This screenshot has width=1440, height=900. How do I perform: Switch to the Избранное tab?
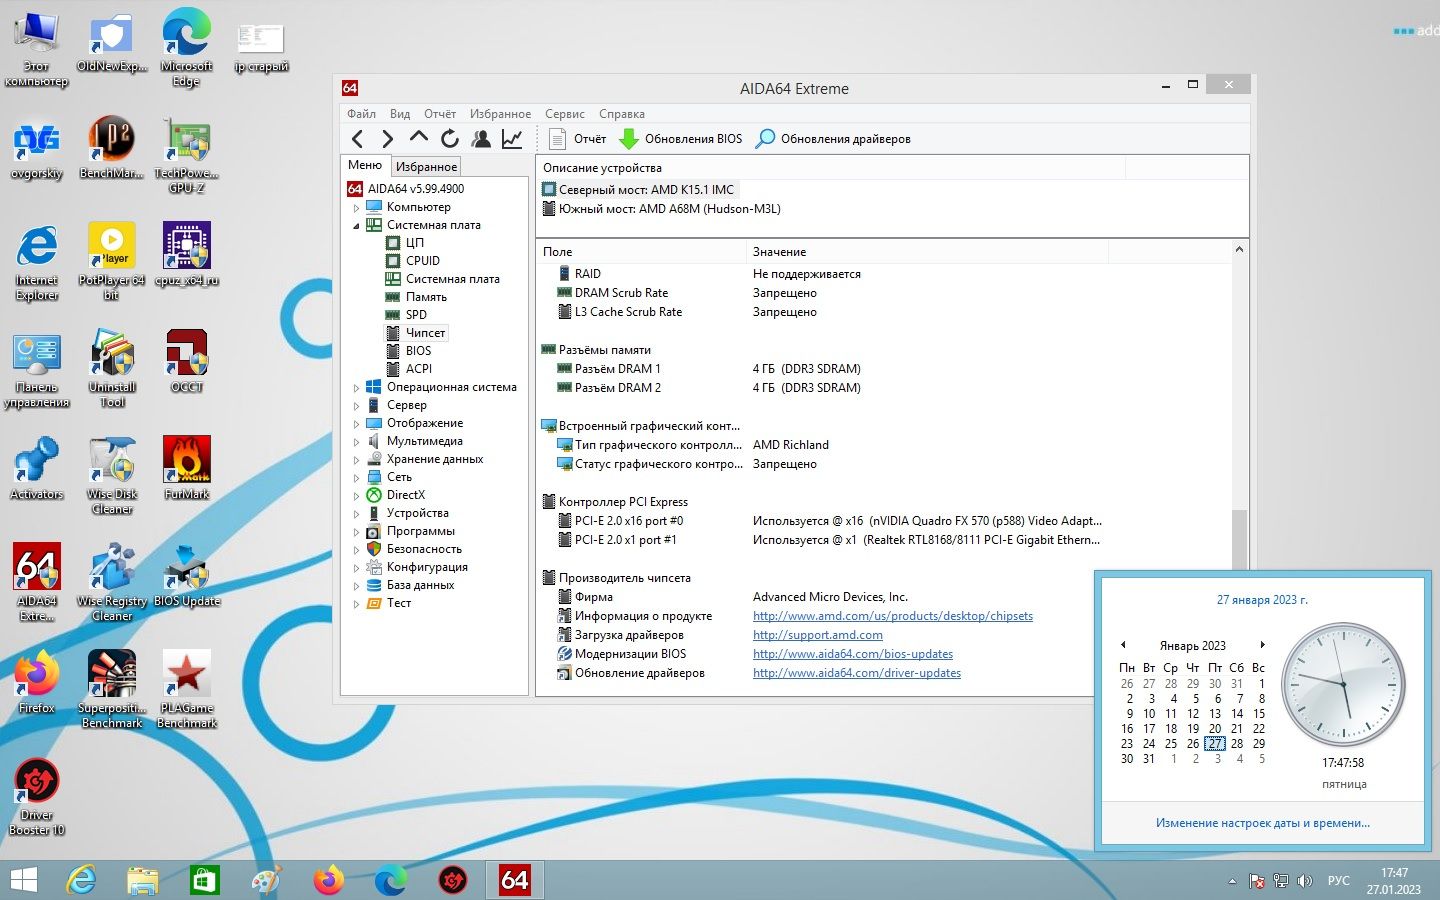pyautogui.click(x=426, y=167)
